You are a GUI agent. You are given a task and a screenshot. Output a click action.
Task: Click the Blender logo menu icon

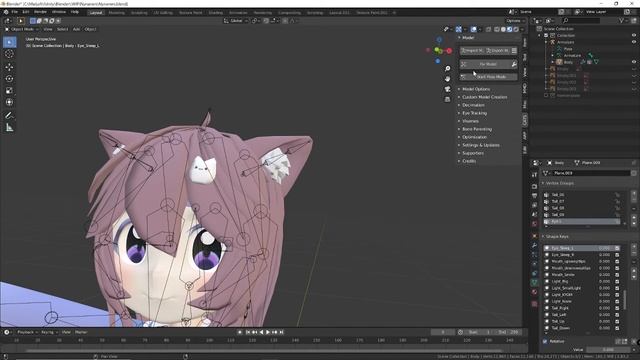(6, 12)
